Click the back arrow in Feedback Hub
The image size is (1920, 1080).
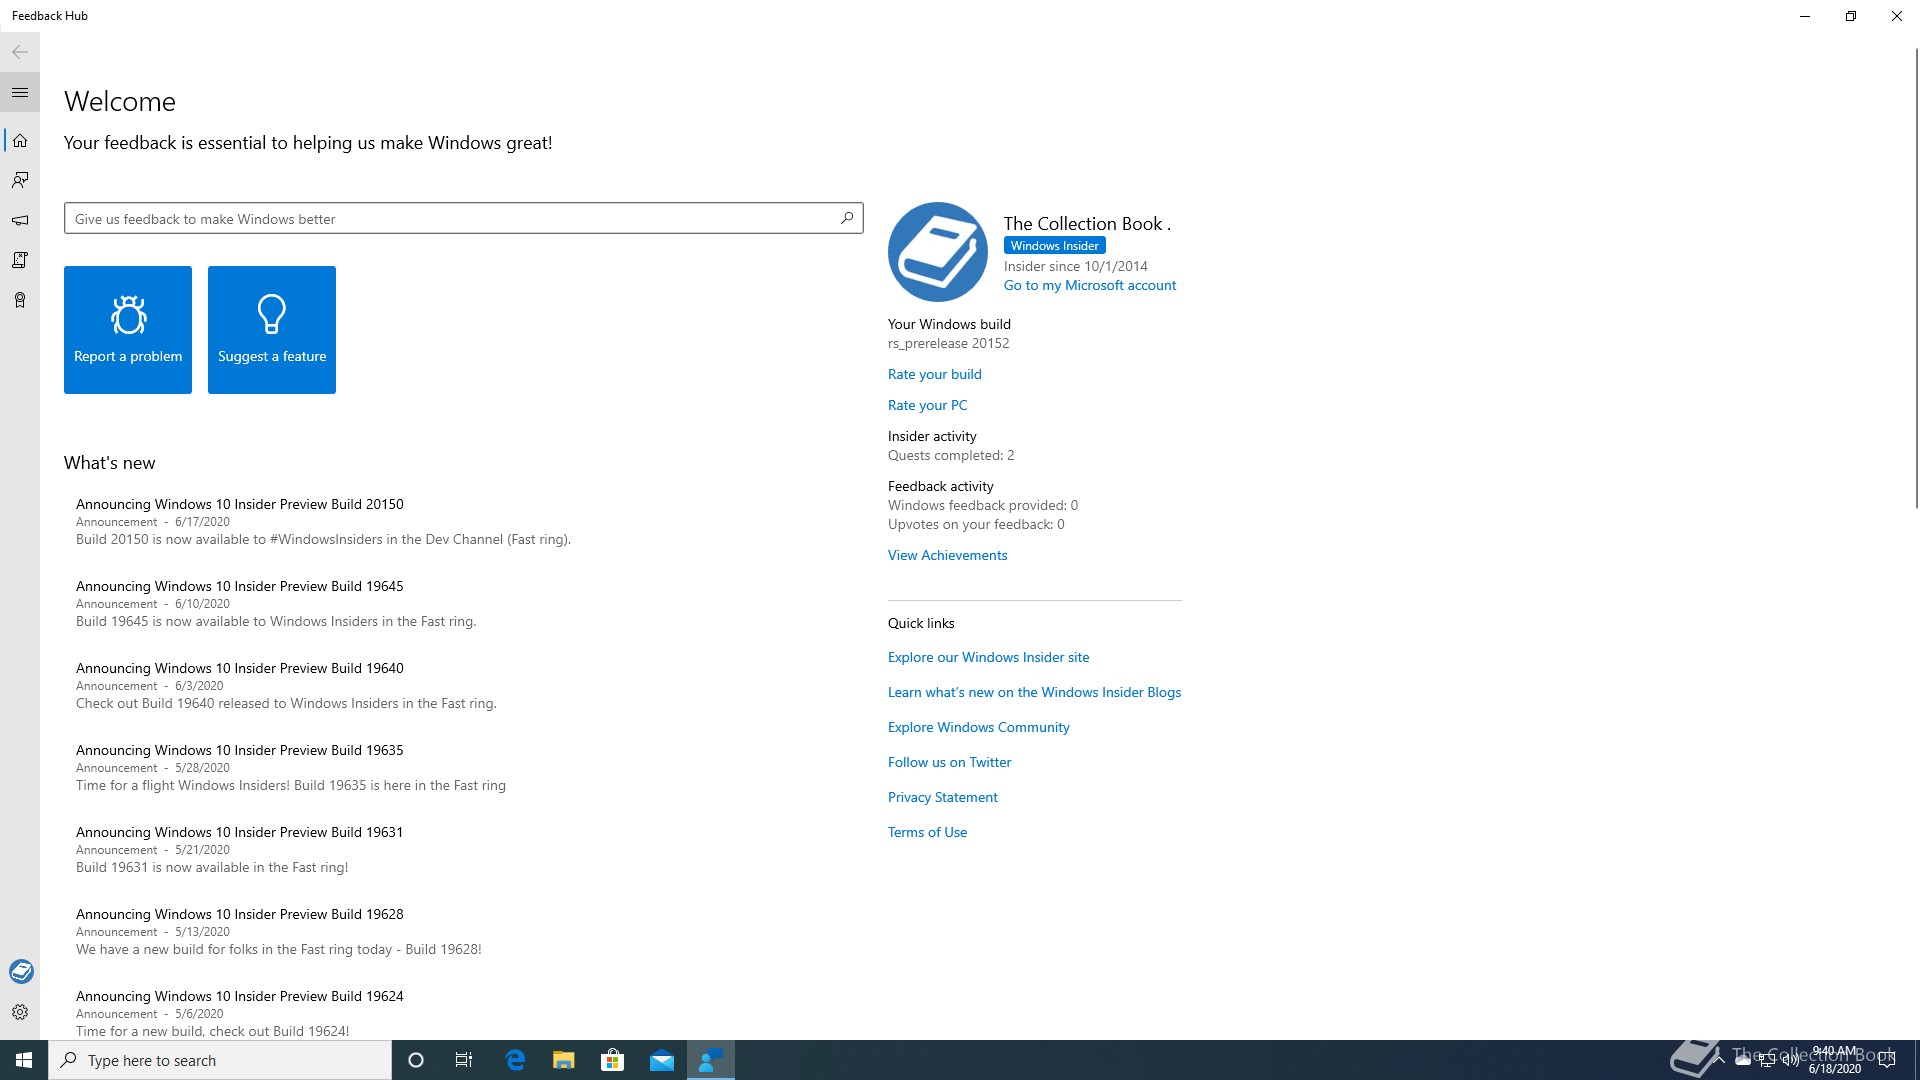[x=20, y=52]
